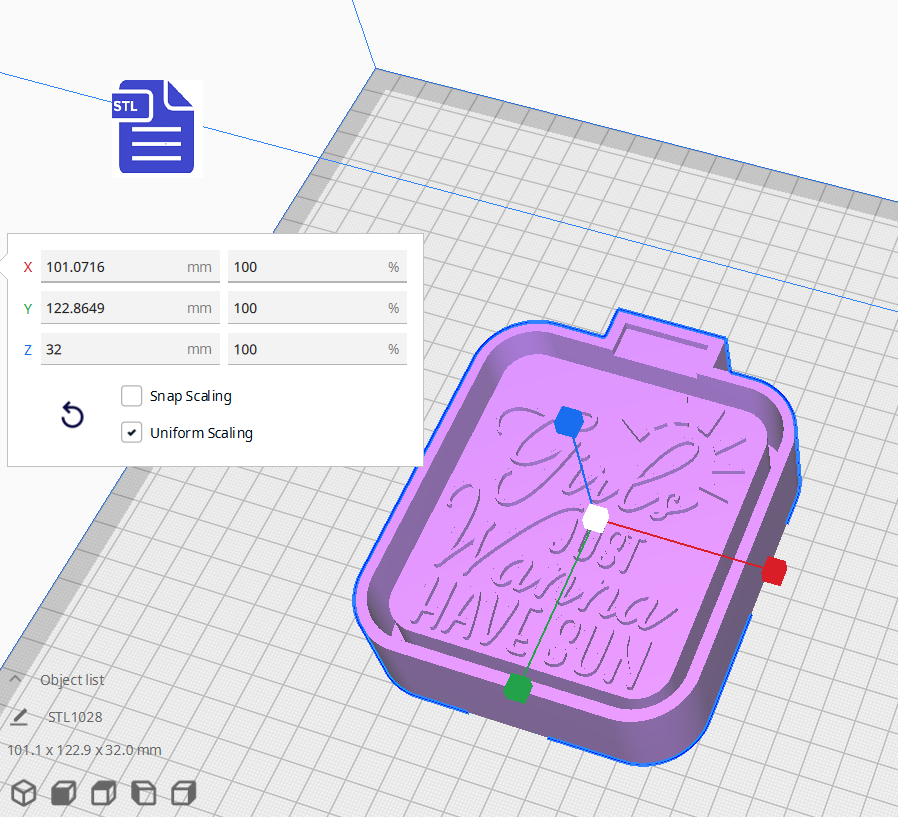Click the X percentage field showing 100
Image resolution: width=898 pixels, height=817 pixels.
(317, 267)
